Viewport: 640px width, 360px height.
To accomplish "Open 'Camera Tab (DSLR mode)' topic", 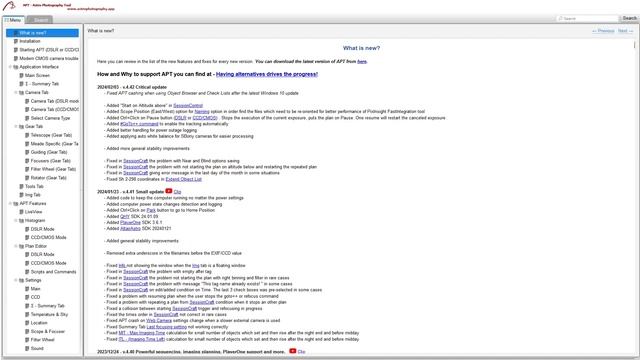I will tap(55, 101).
